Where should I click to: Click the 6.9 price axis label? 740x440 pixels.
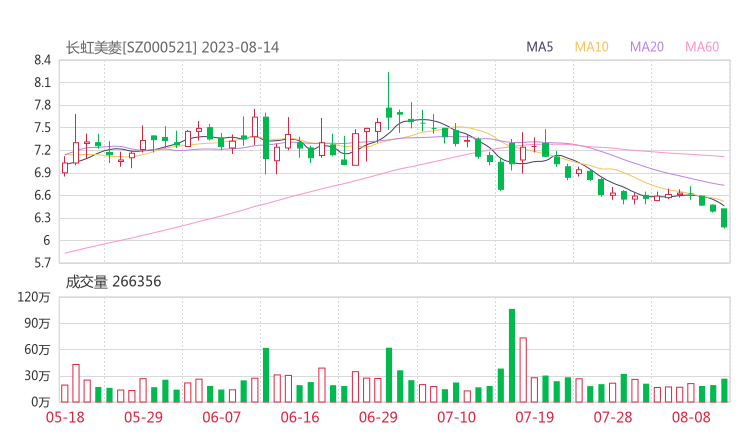pyautogui.click(x=42, y=173)
